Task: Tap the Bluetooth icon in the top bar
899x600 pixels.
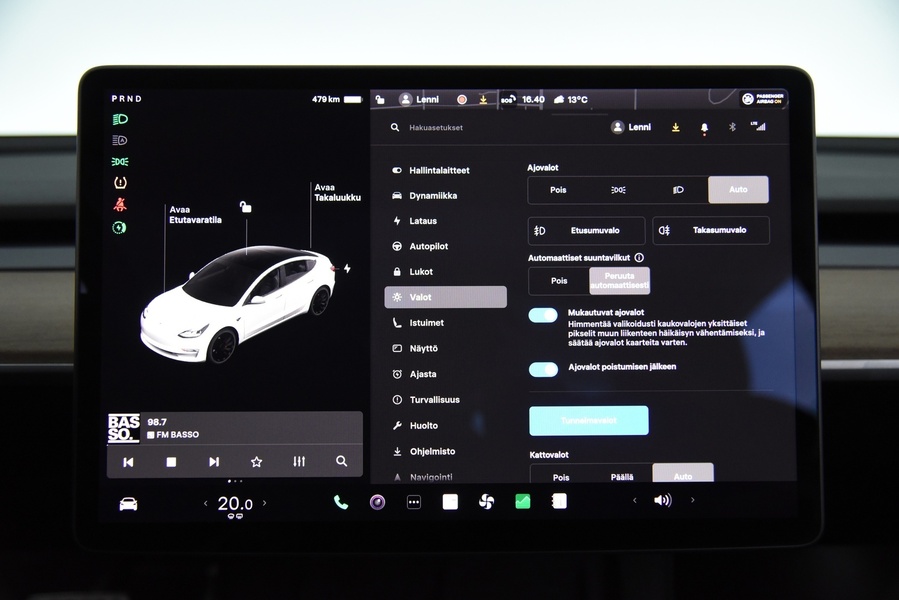Action: (731, 127)
